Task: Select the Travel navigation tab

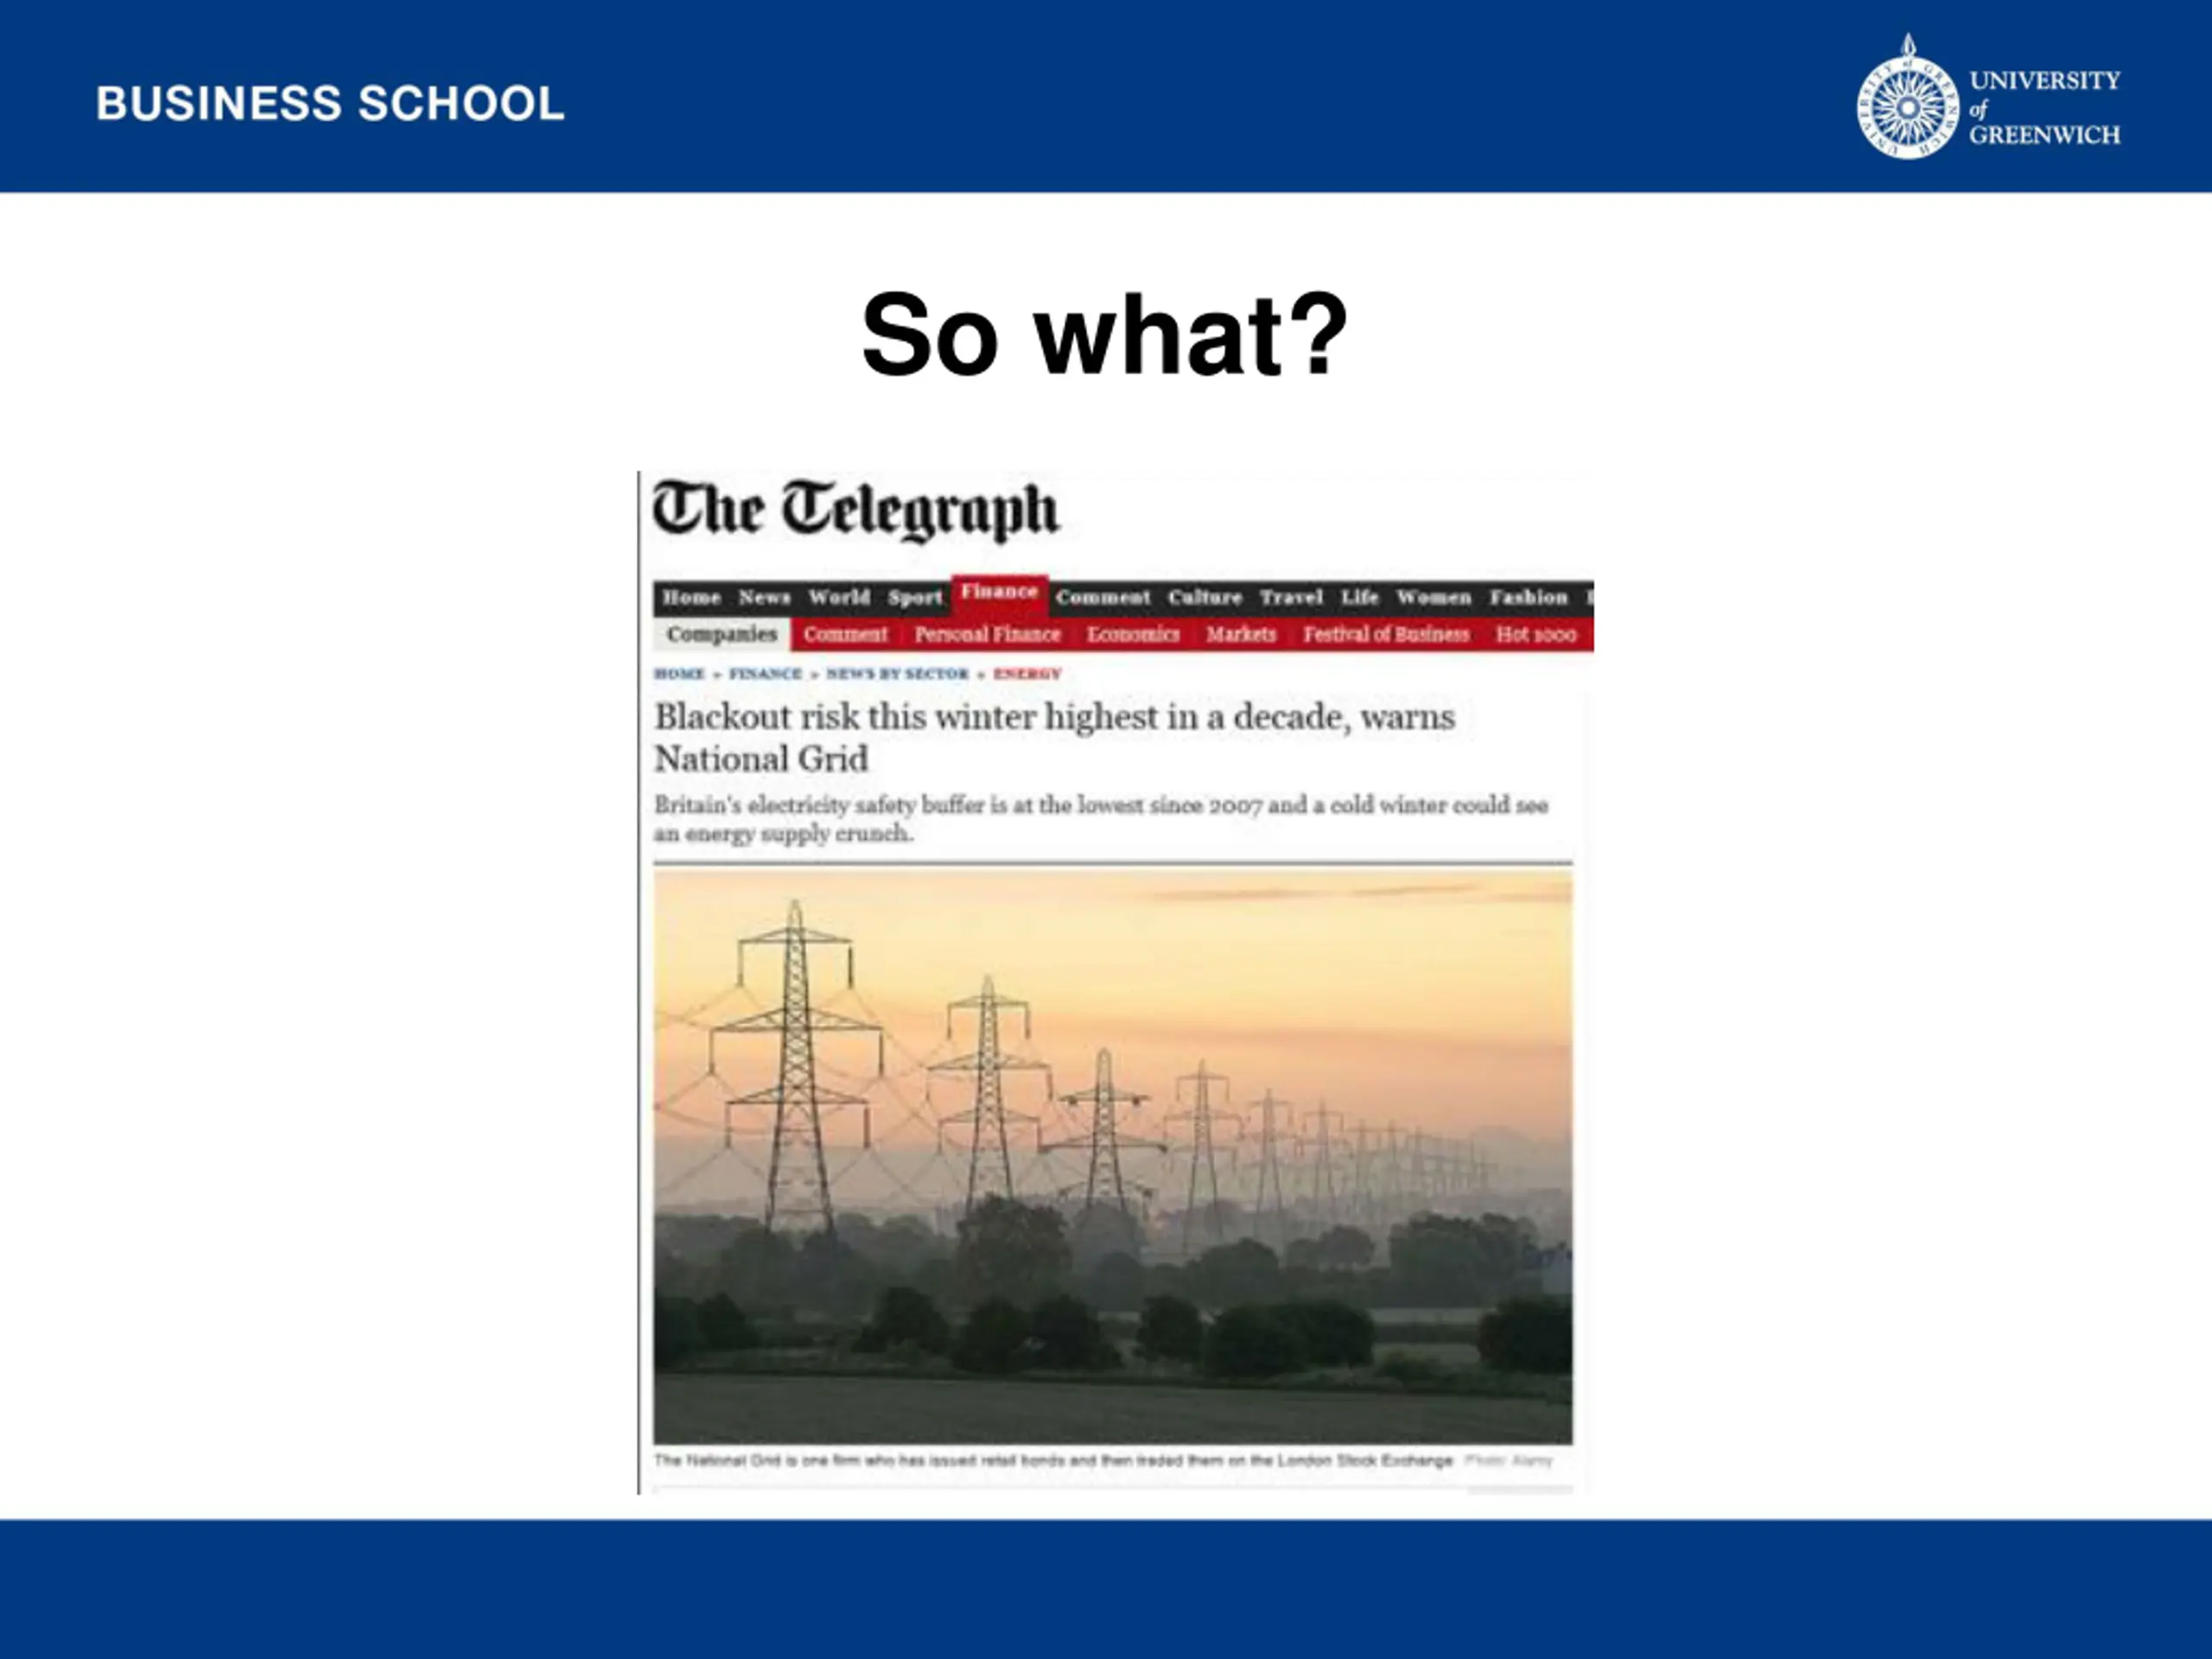Action: (1291, 597)
